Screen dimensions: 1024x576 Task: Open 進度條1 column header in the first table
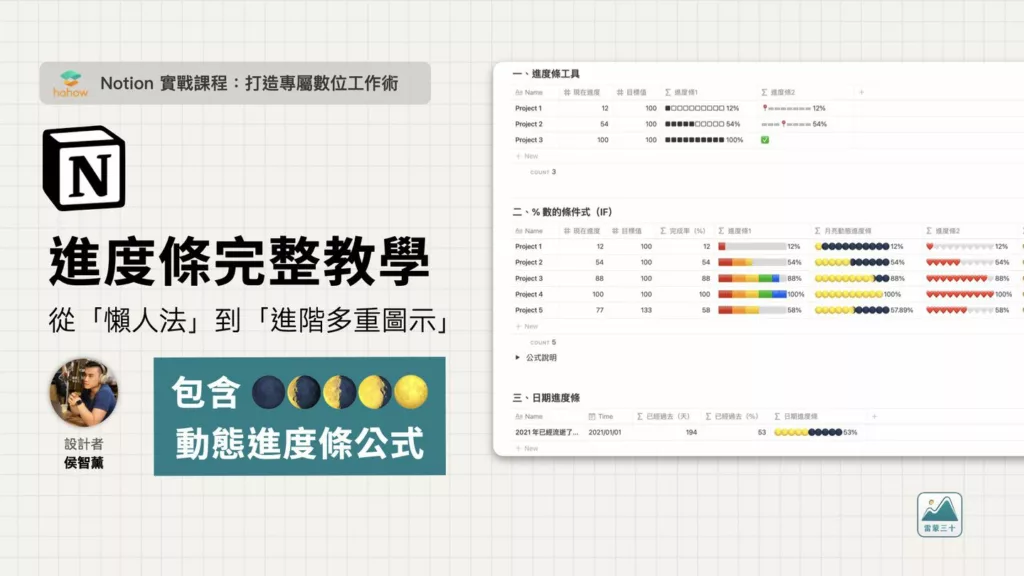(681, 92)
